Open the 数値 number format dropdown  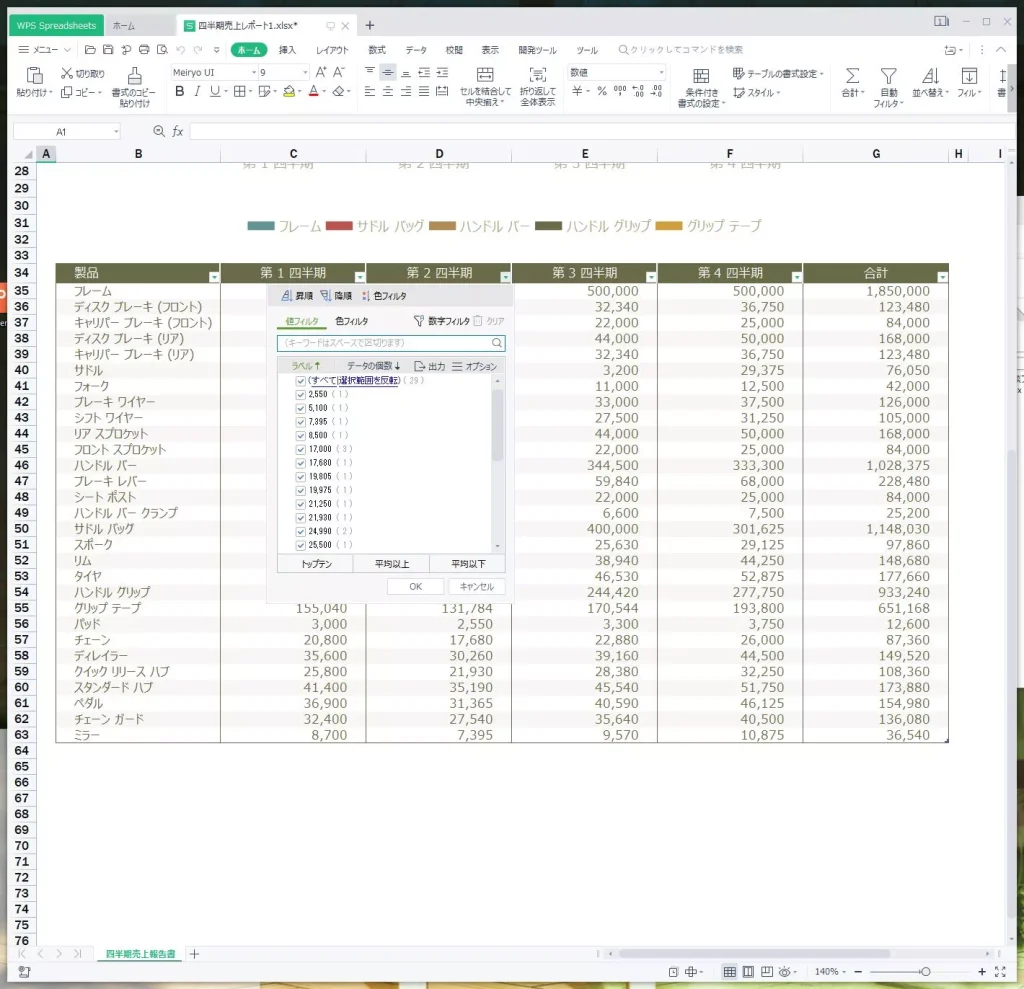(661, 73)
